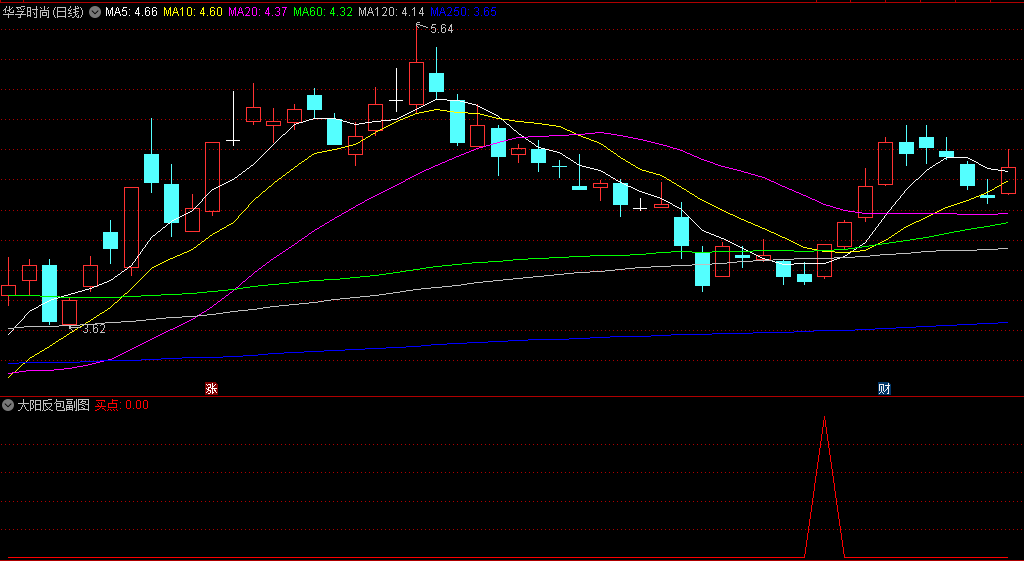
Task: Select the MA120: 4.14 label
Action: (x=392, y=12)
